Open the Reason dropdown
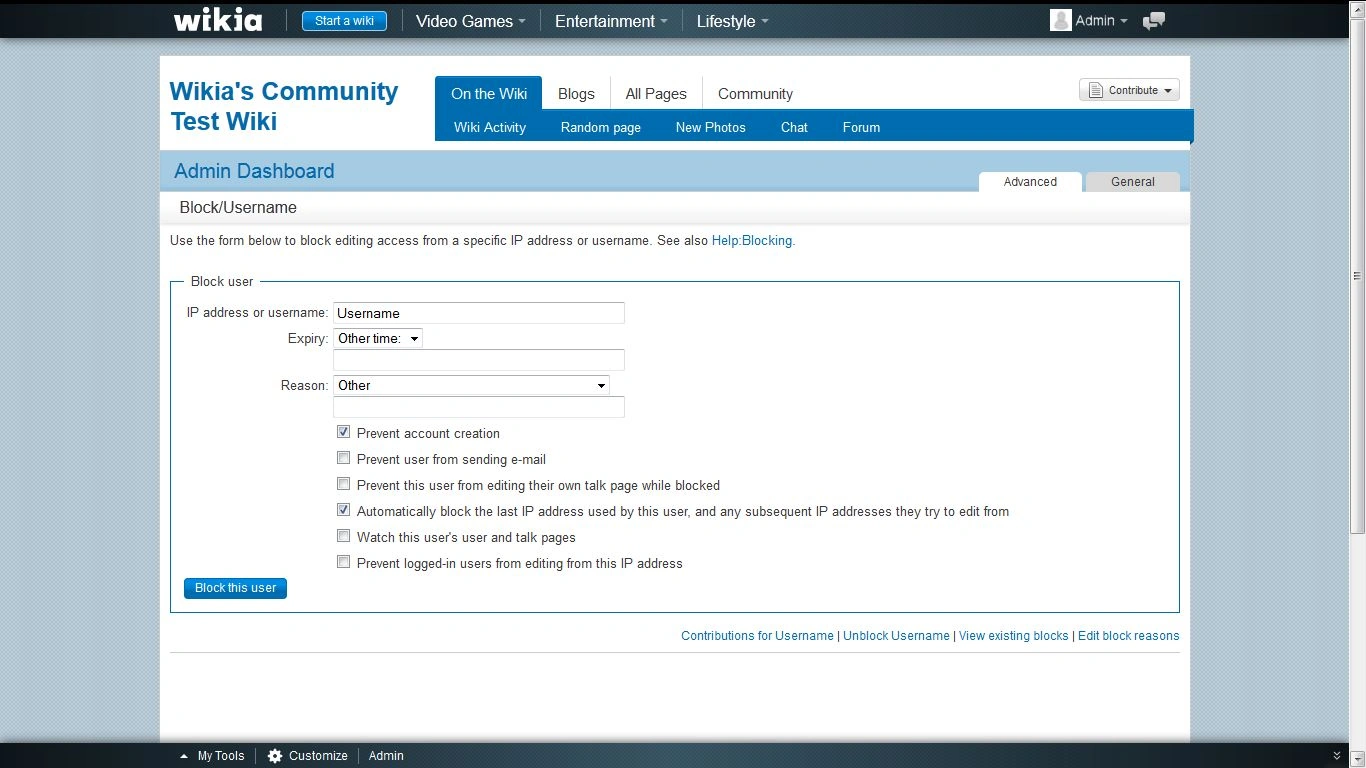 (x=471, y=386)
